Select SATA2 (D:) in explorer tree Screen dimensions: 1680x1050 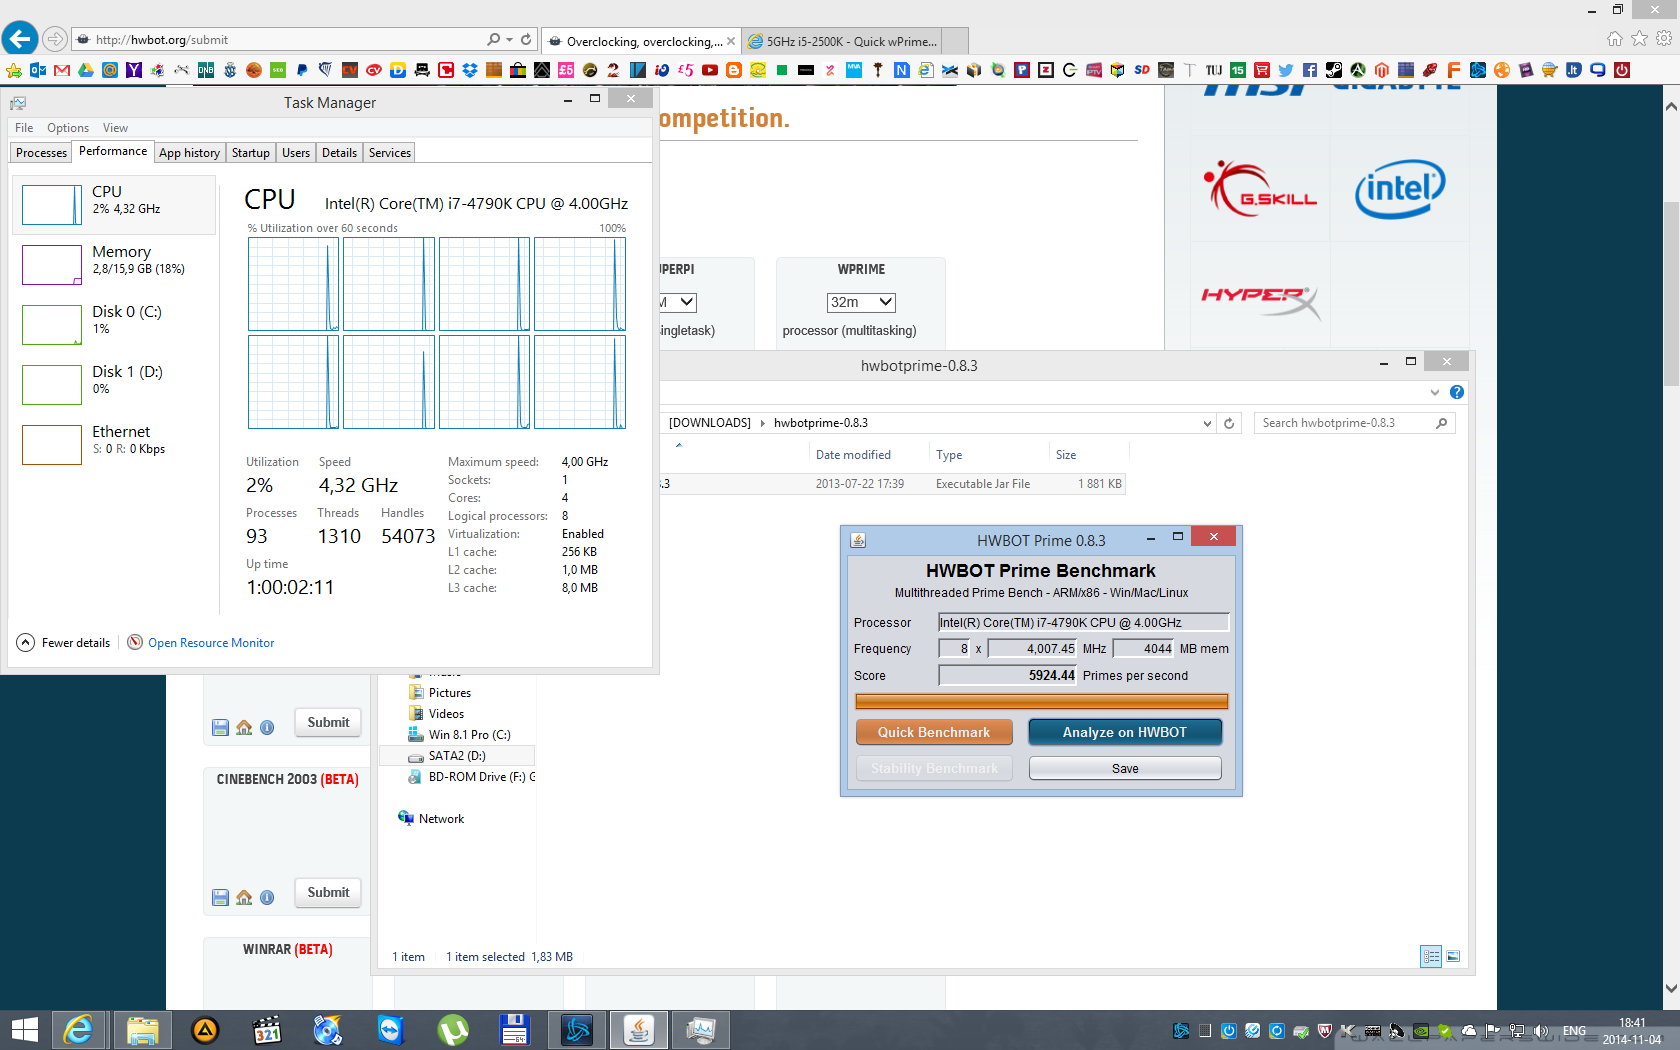pos(457,755)
